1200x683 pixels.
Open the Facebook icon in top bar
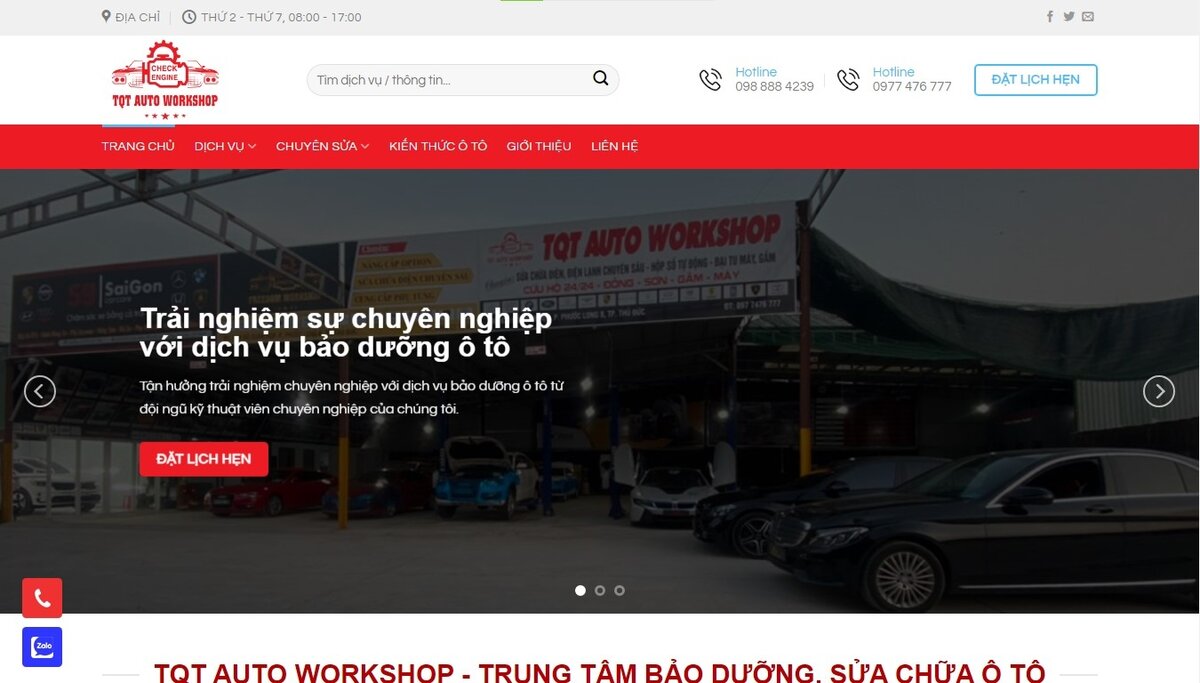(1050, 17)
